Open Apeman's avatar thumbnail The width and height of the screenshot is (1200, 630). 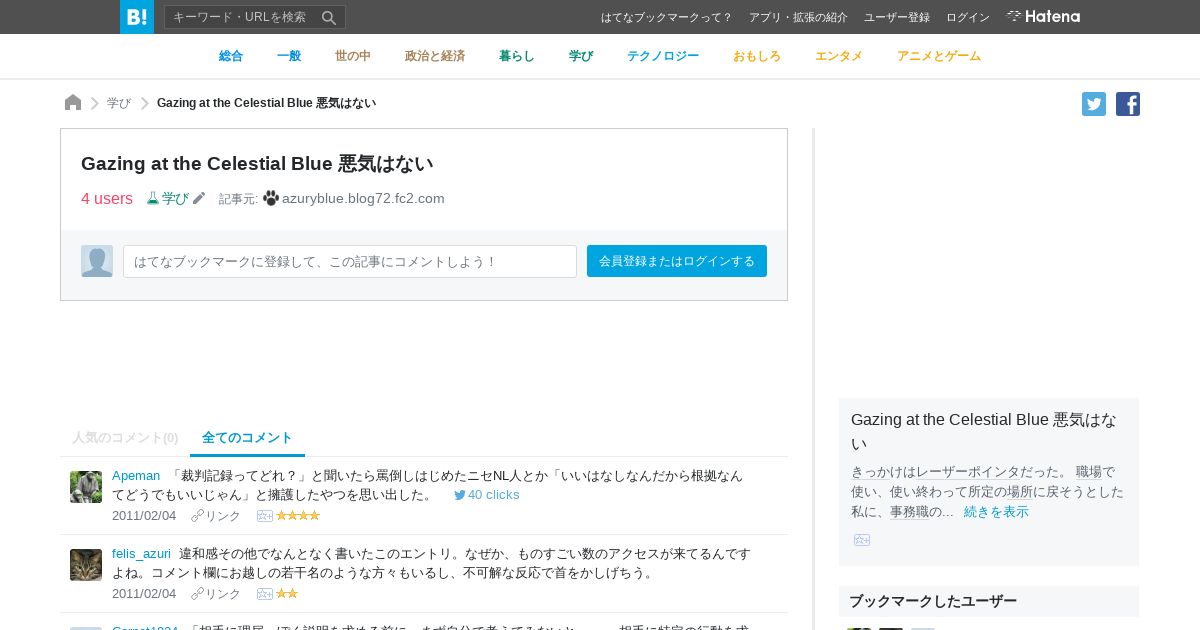tap(86, 487)
